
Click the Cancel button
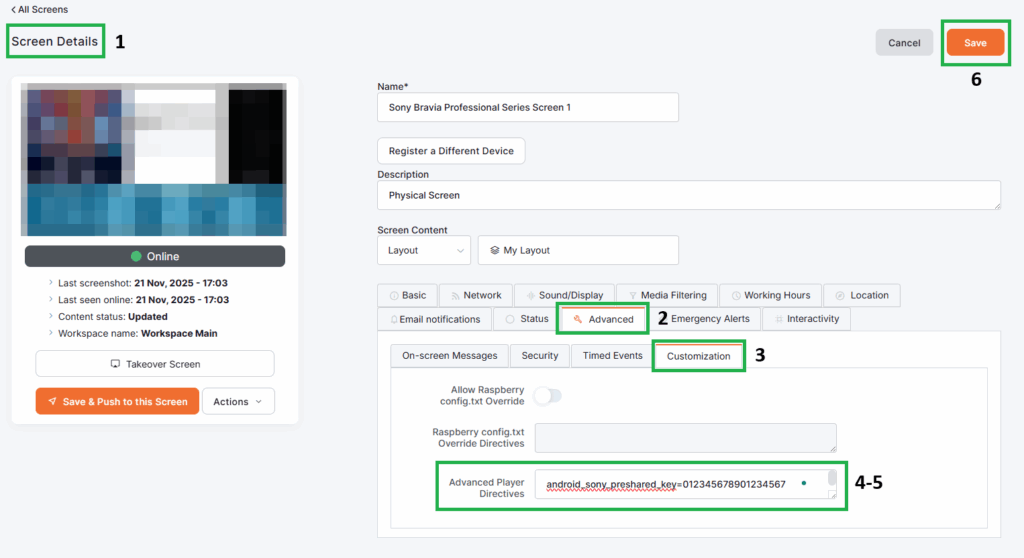[x=904, y=43]
